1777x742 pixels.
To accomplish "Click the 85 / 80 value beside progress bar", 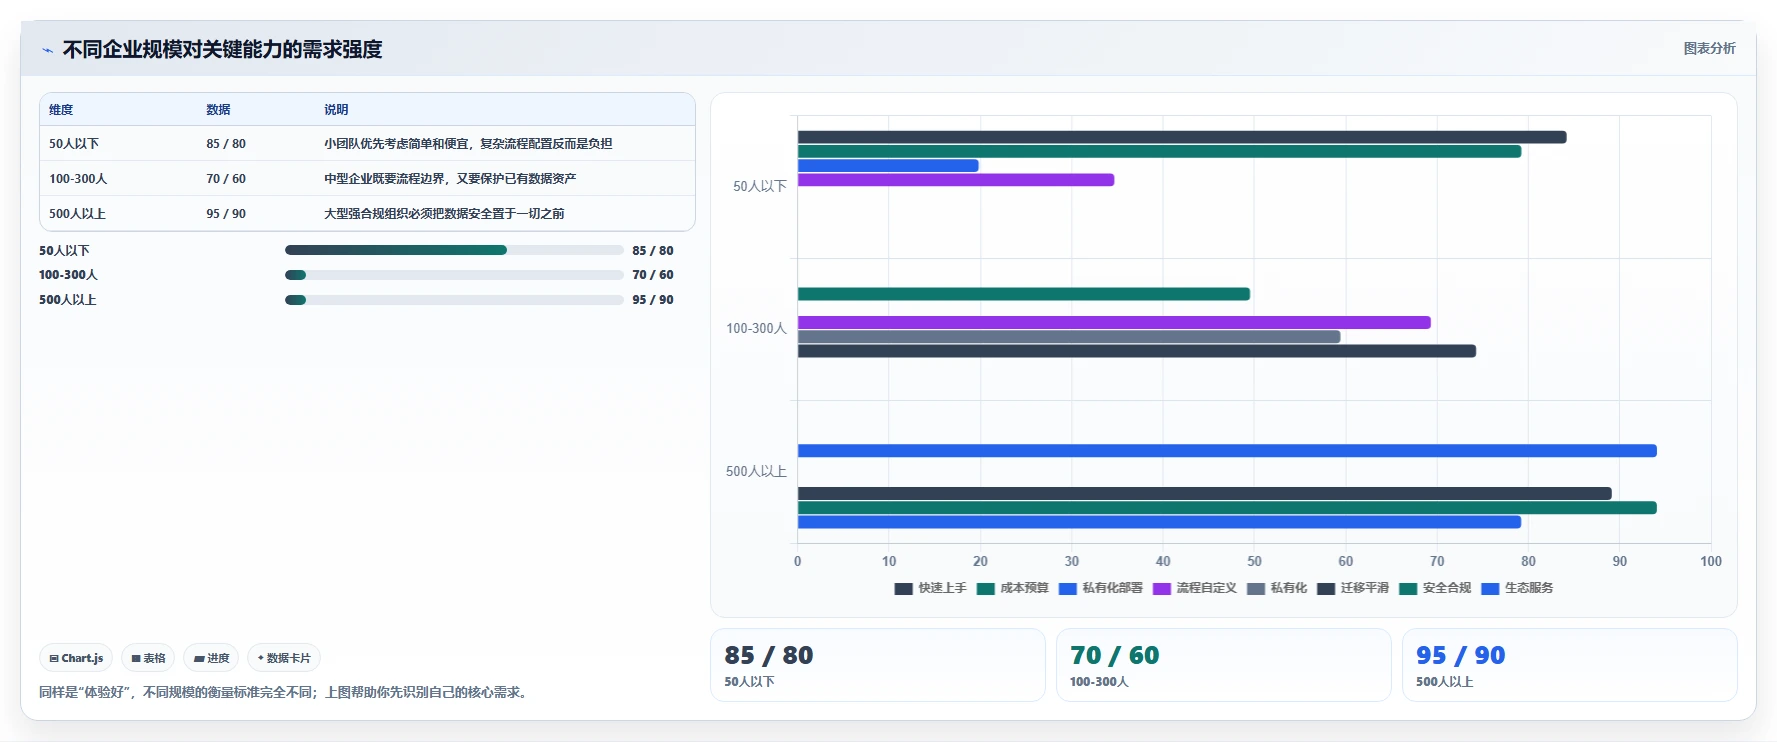I will [653, 251].
